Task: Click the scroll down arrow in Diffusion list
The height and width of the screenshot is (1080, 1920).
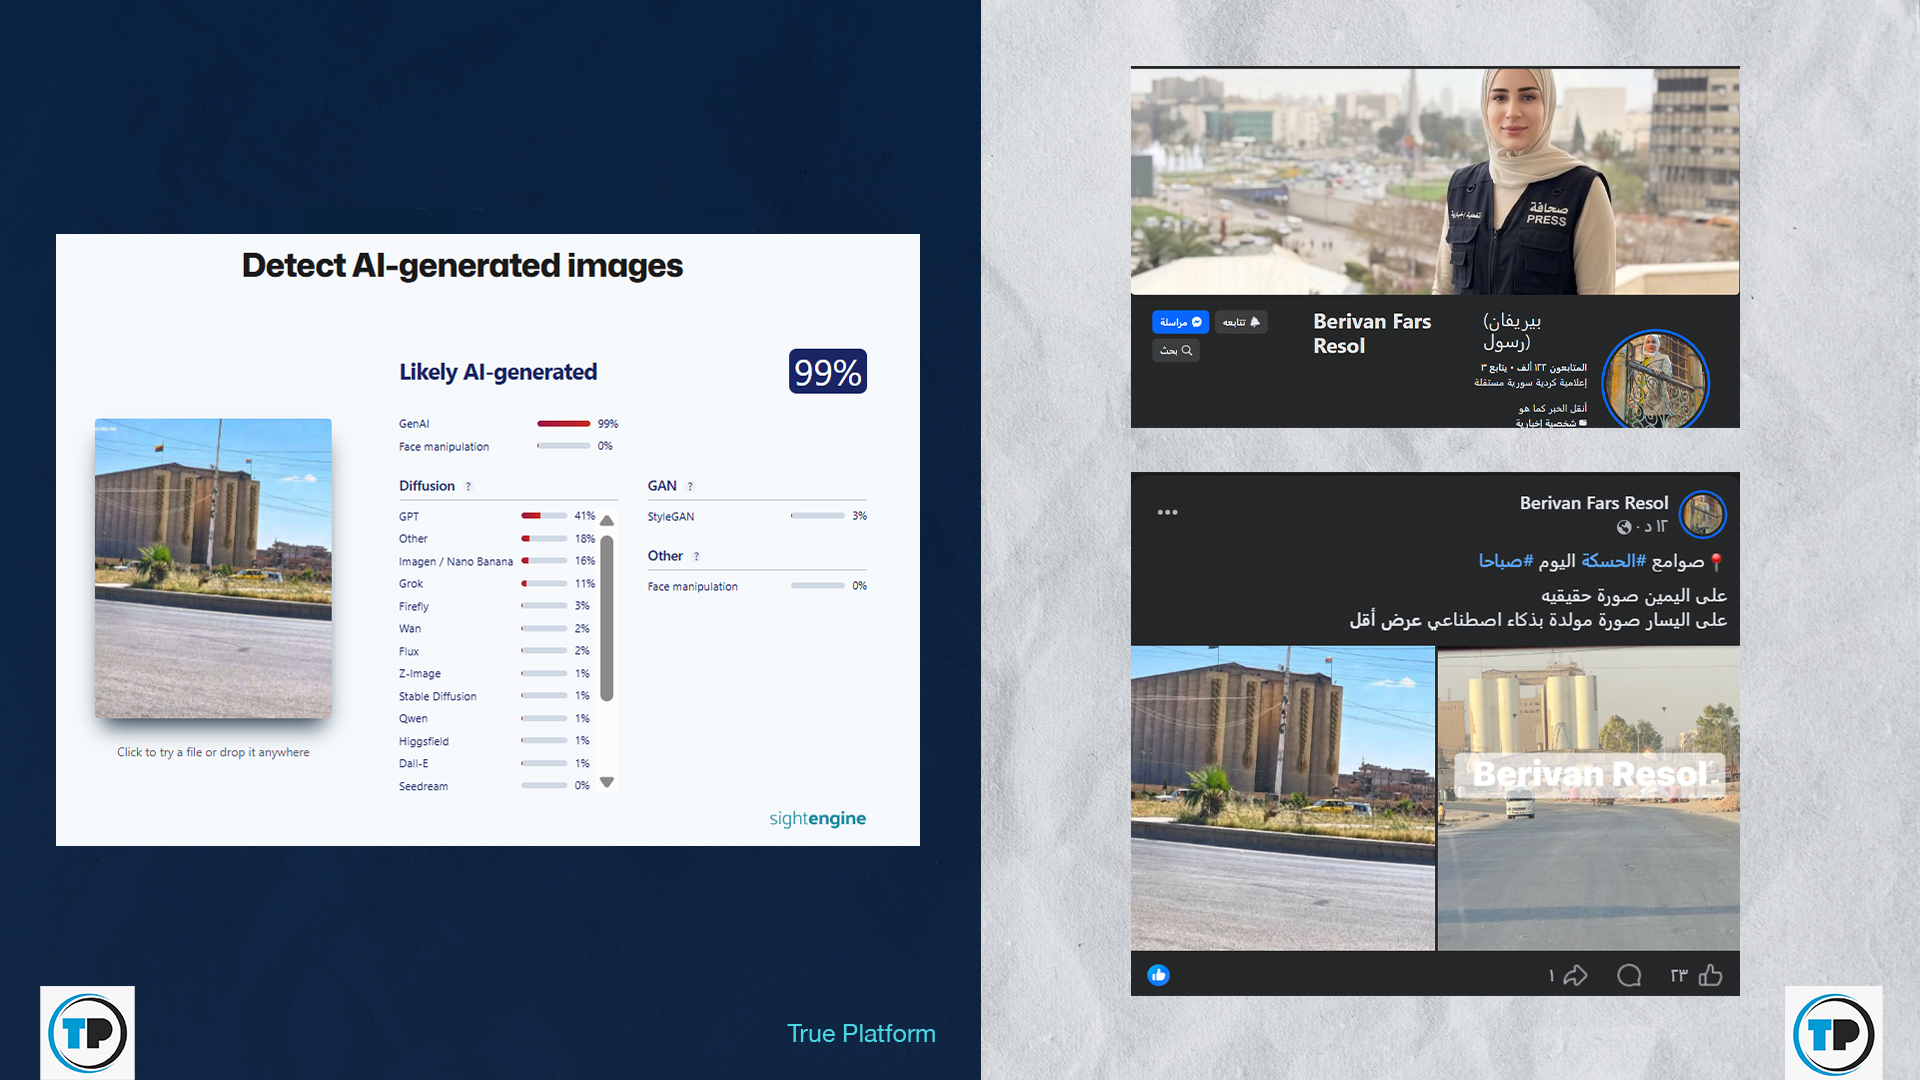Action: [607, 782]
